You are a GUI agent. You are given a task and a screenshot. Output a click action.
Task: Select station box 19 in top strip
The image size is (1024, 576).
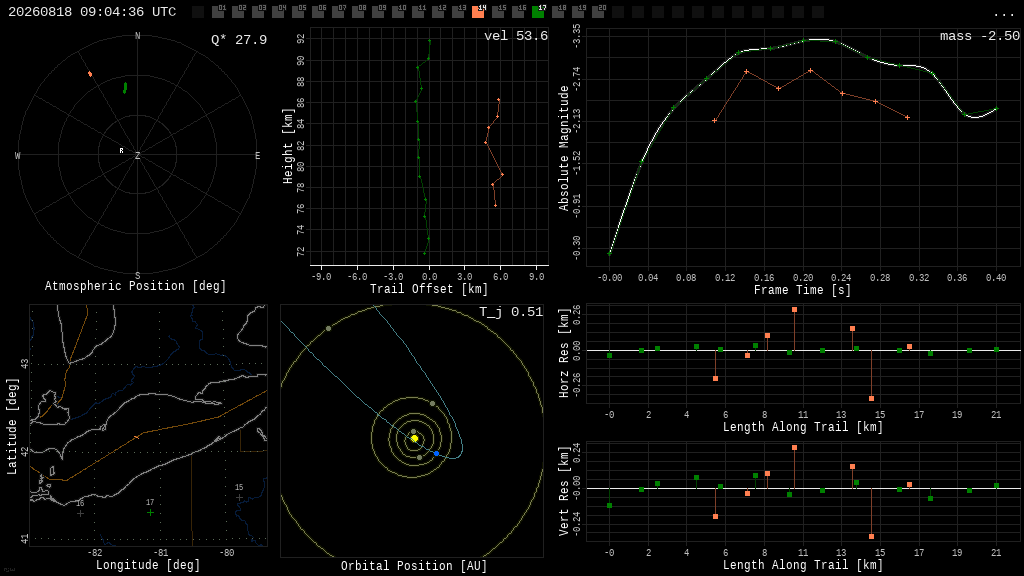coord(578,12)
